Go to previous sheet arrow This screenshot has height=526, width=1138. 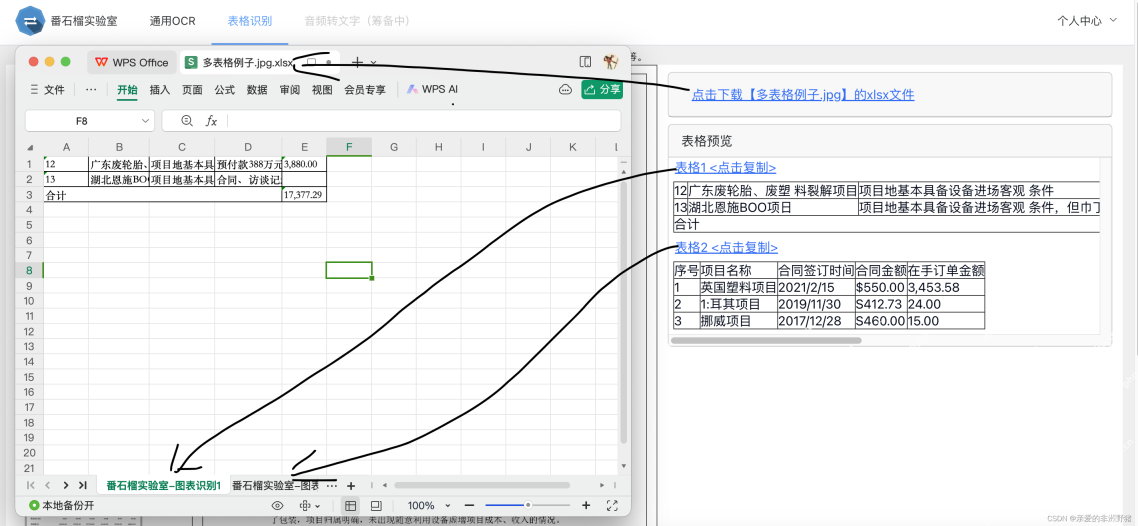pyautogui.click(x=47, y=485)
